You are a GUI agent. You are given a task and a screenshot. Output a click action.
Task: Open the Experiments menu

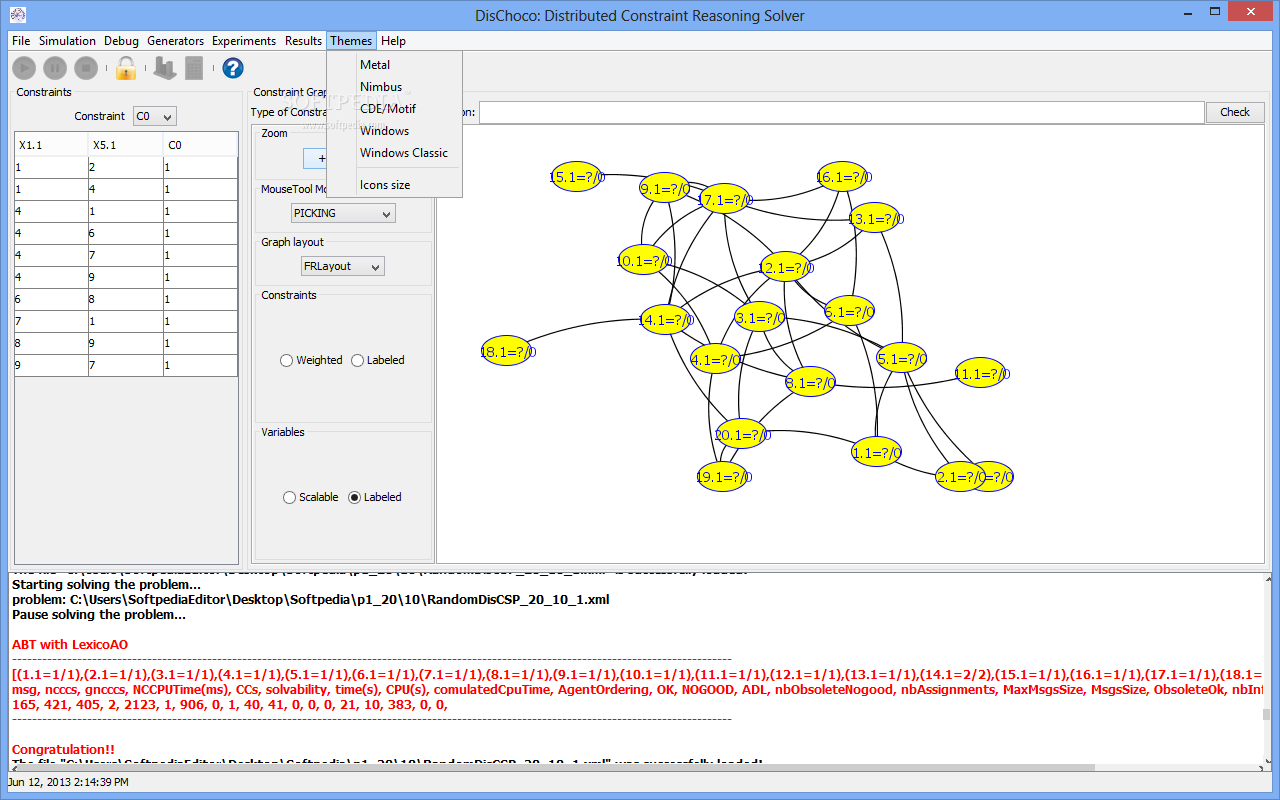pos(244,41)
